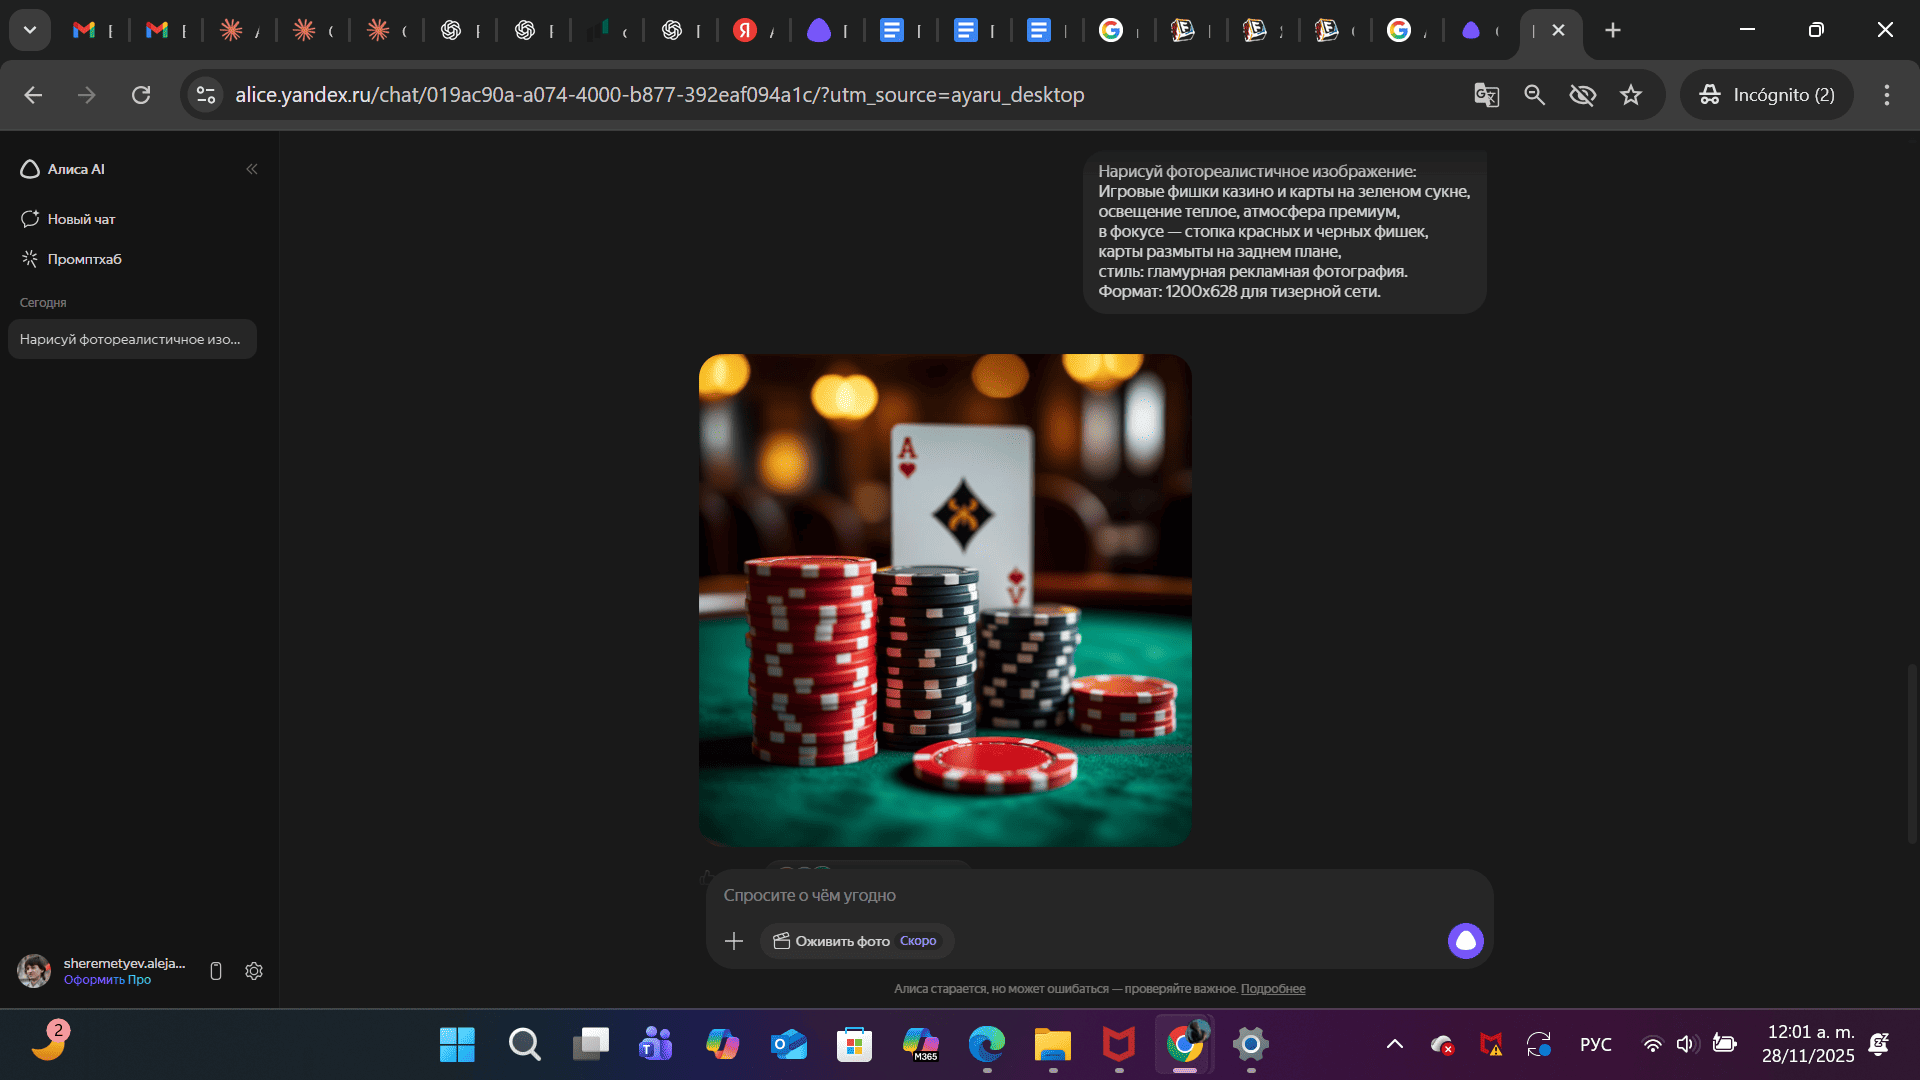Open settings gear near user profile
This screenshot has width=1920, height=1080.
[x=254, y=971]
